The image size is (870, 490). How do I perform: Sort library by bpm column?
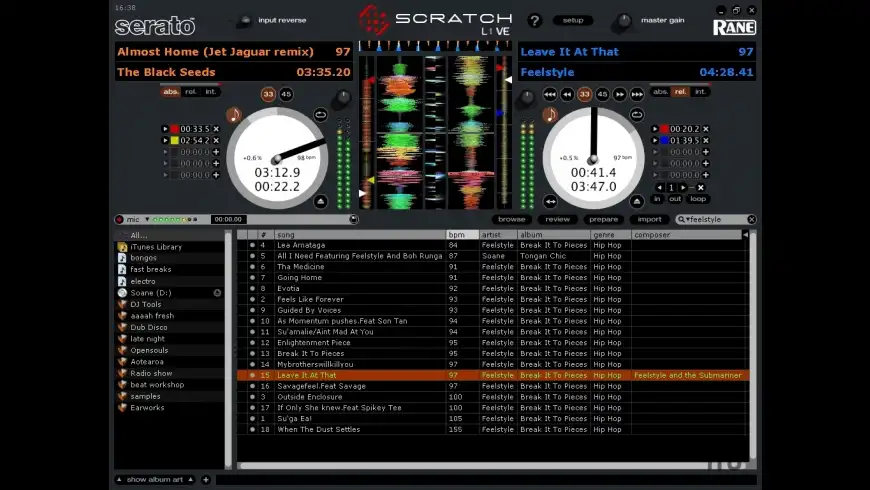point(462,235)
